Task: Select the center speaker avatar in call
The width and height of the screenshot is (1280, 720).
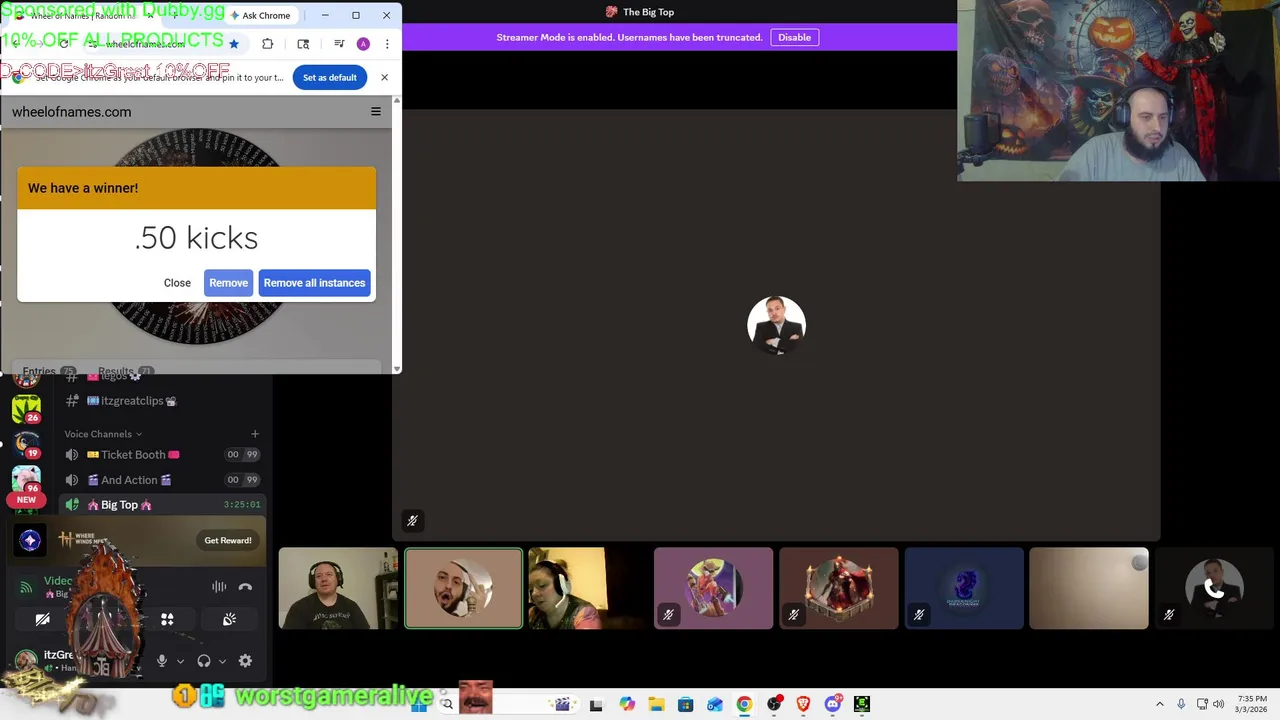Action: [x=776, y=325]
